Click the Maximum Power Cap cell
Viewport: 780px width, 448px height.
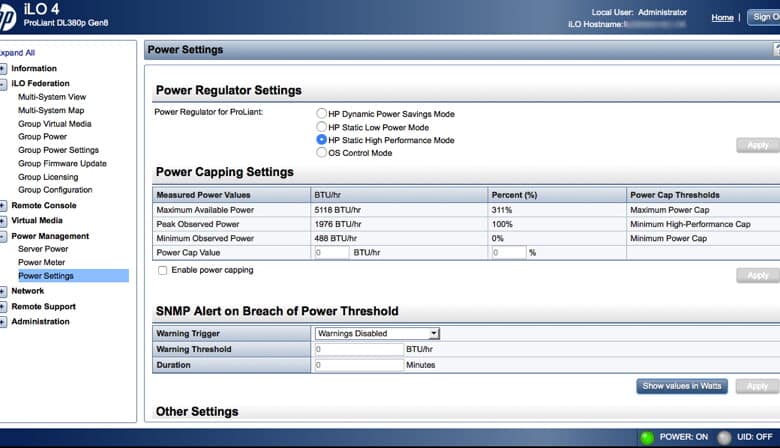click(670, 210)
